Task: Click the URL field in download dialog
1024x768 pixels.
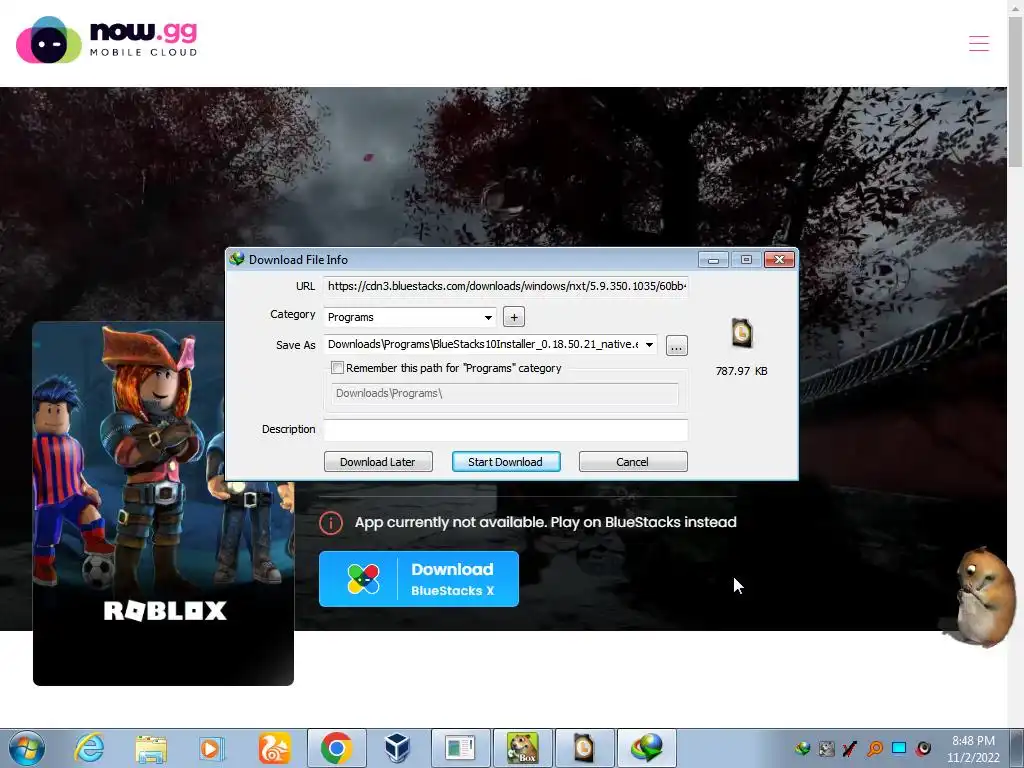Action: click(x=505, y=286)
